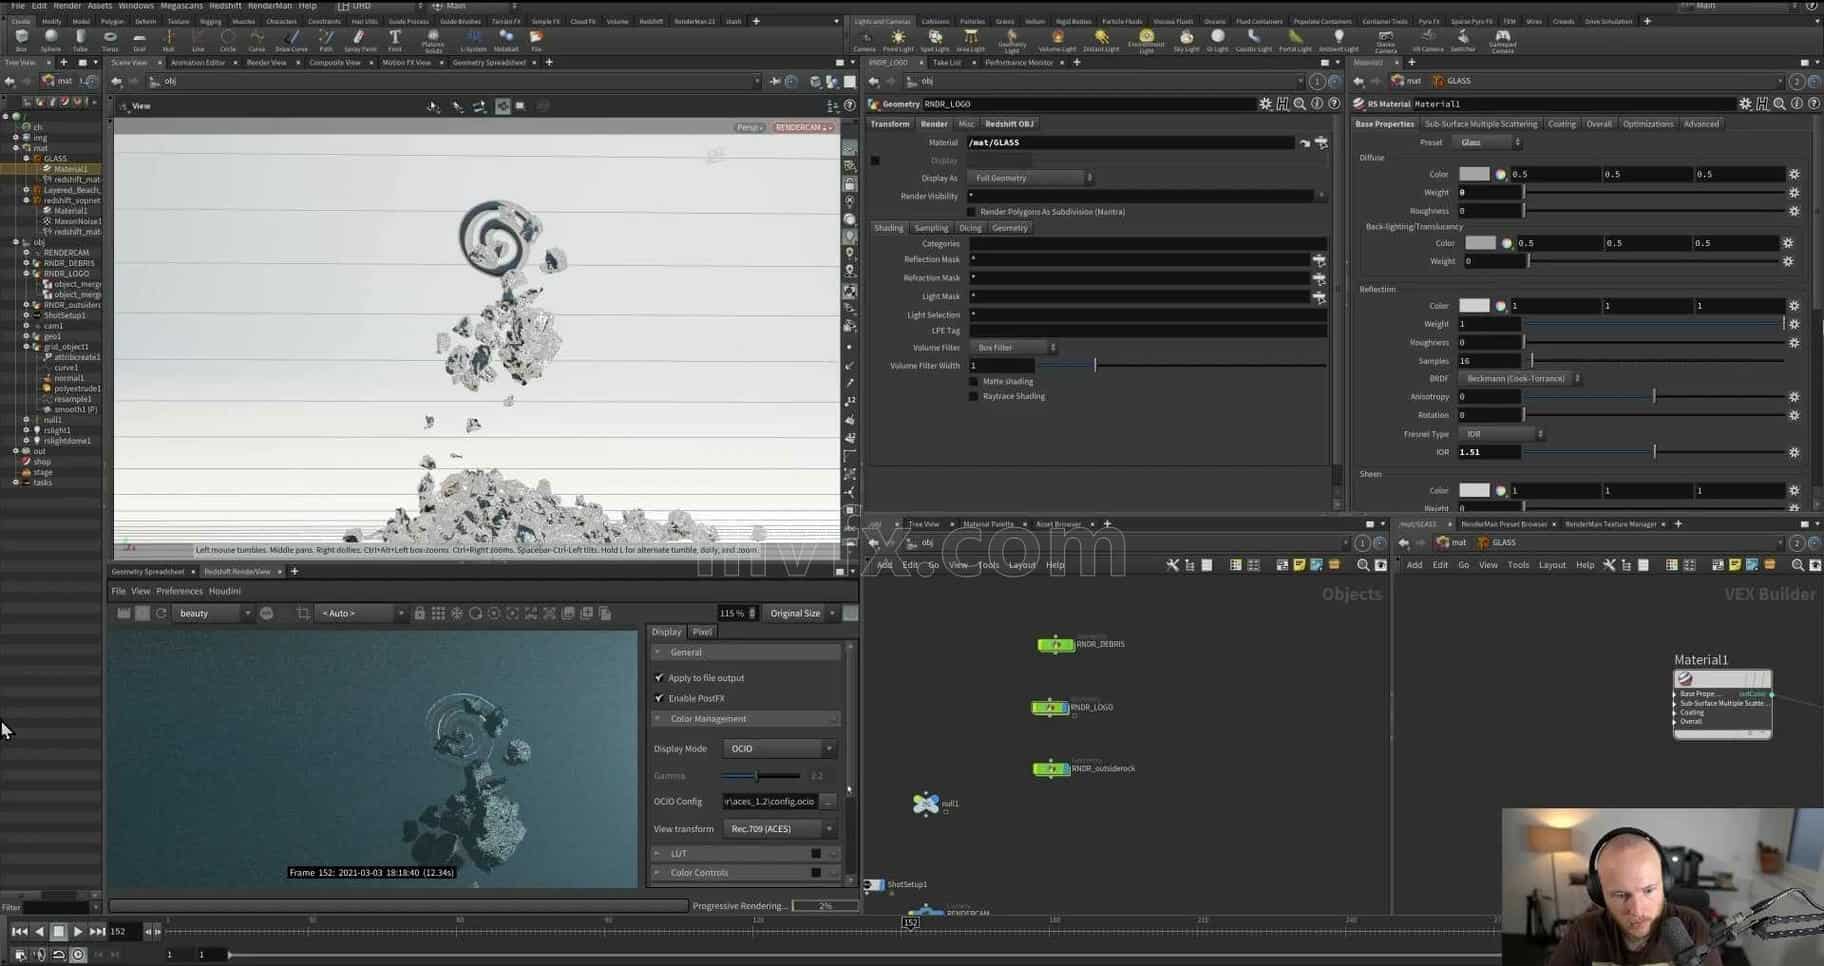The width and height of the screenshot is (1824, 966).
Task: Open the Display As dropdown
Action: point(1031,178)
